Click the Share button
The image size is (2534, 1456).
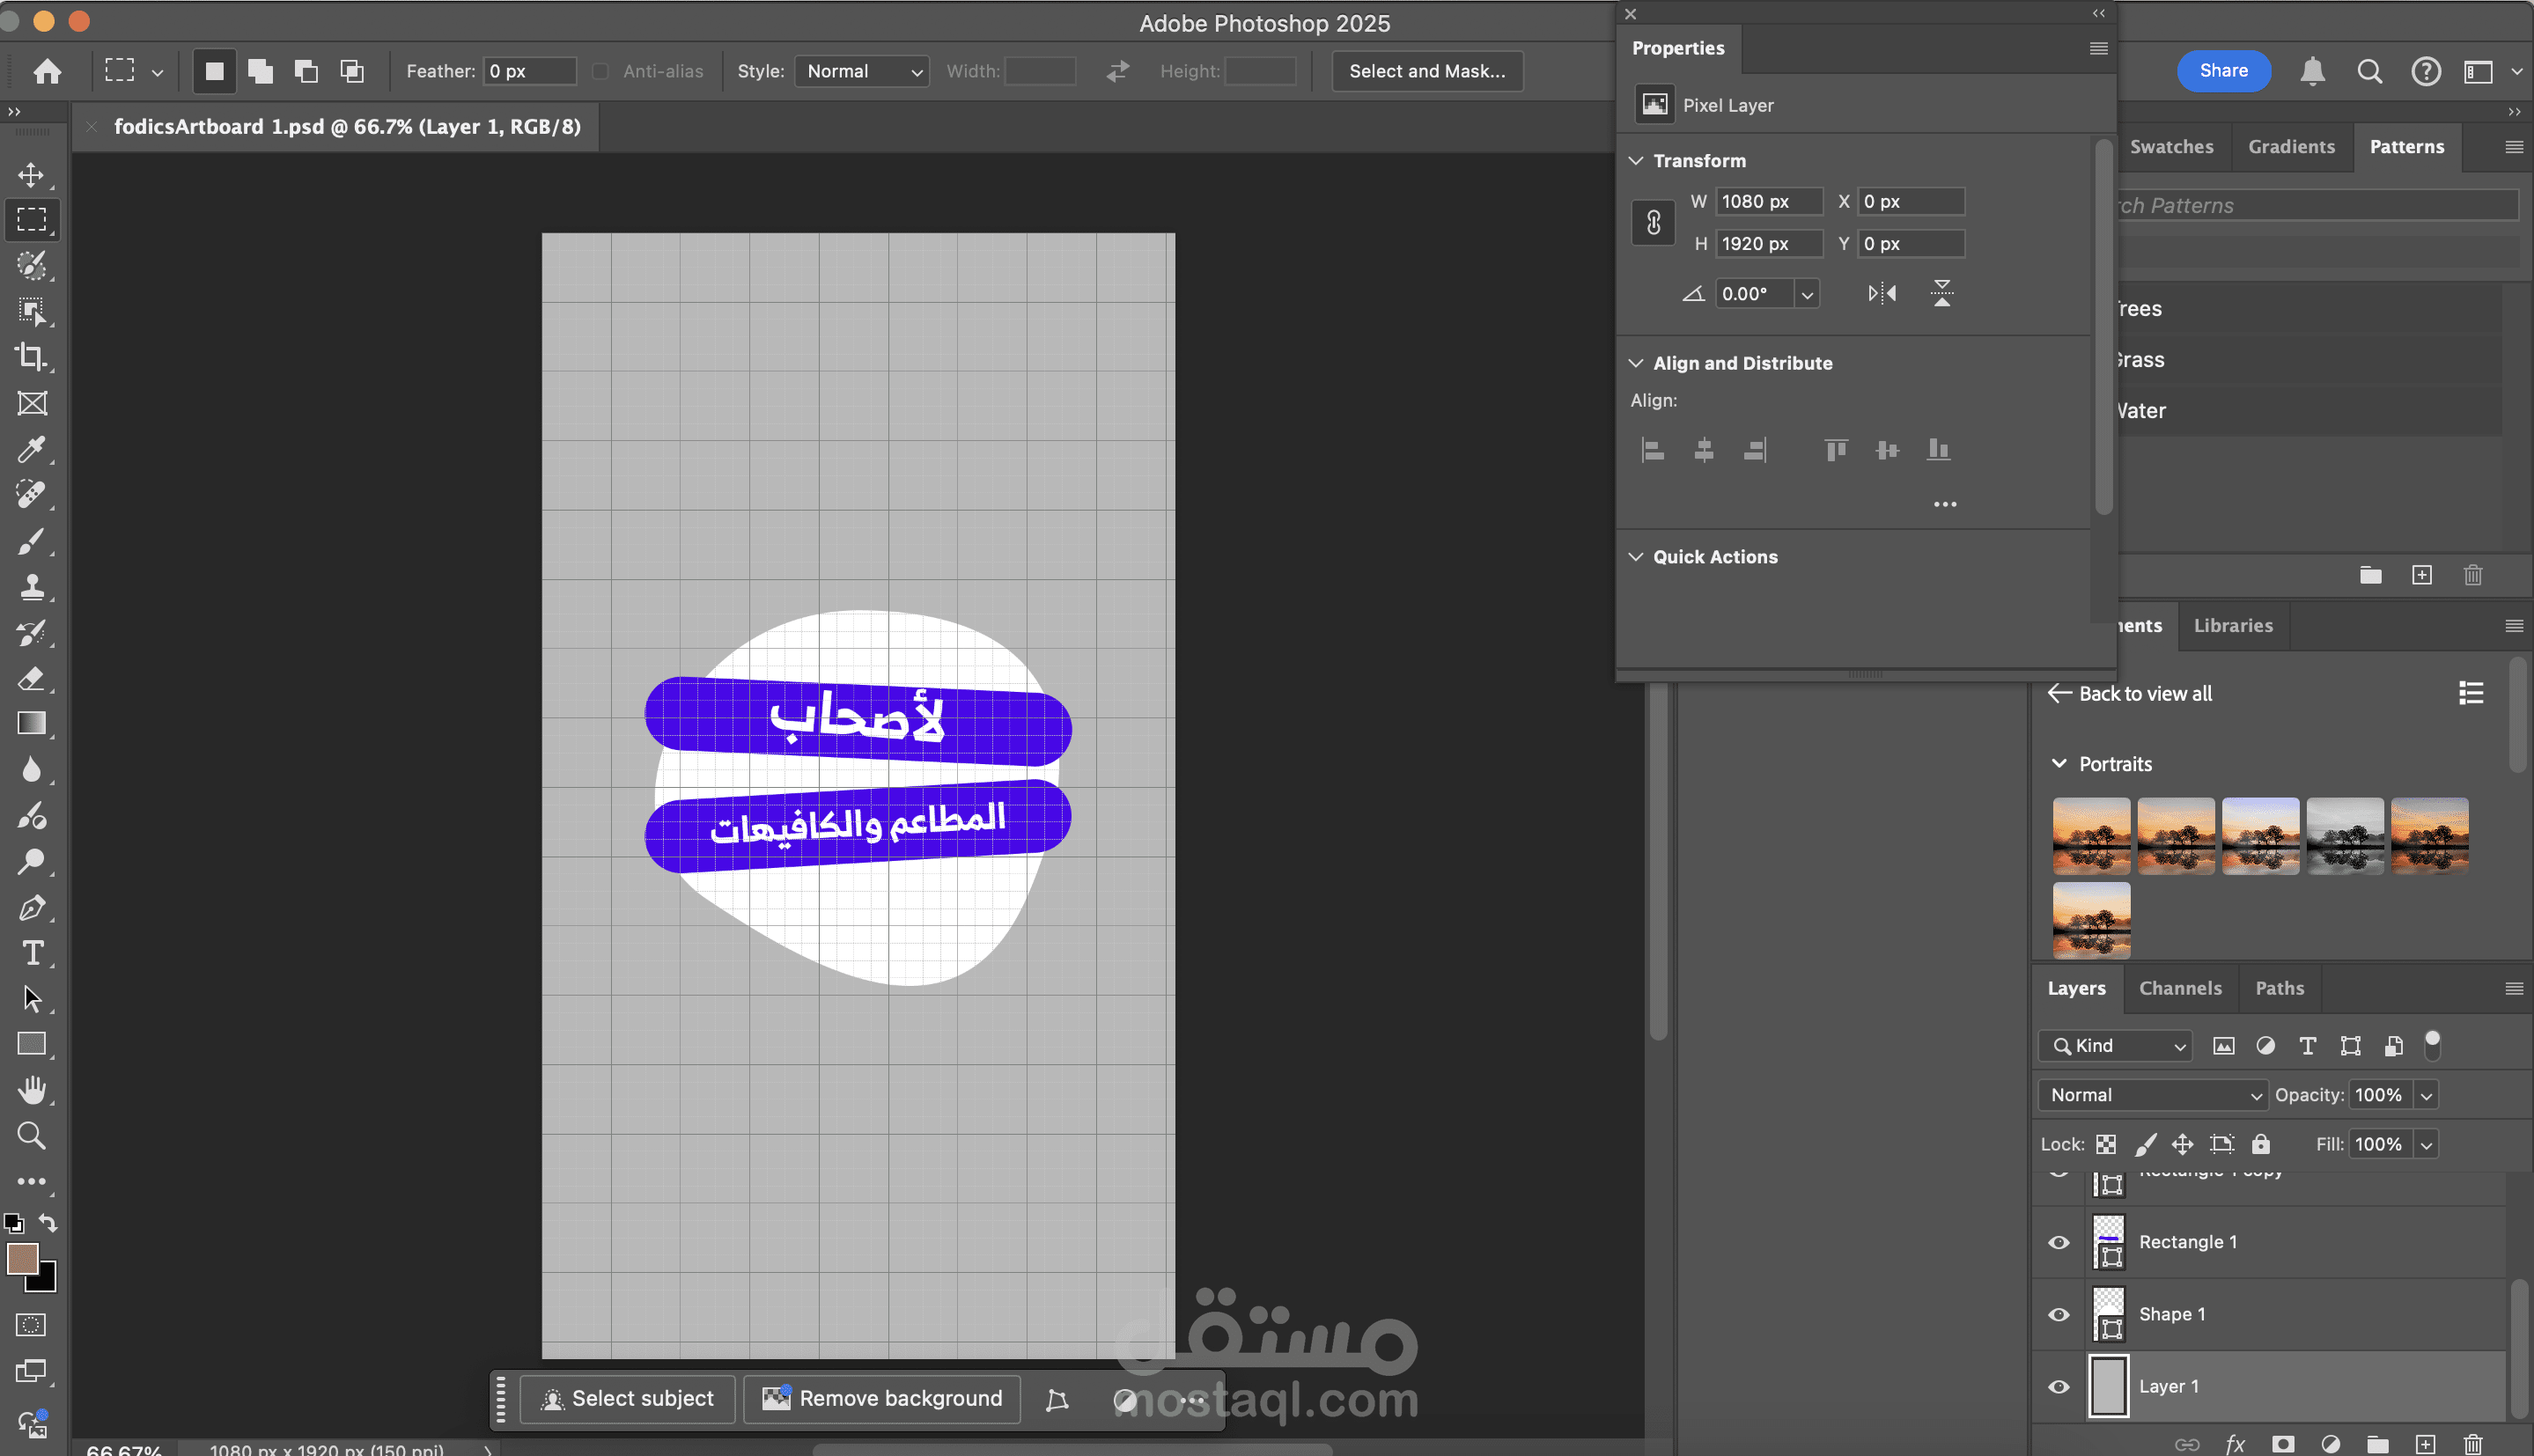click(2223, 71)
